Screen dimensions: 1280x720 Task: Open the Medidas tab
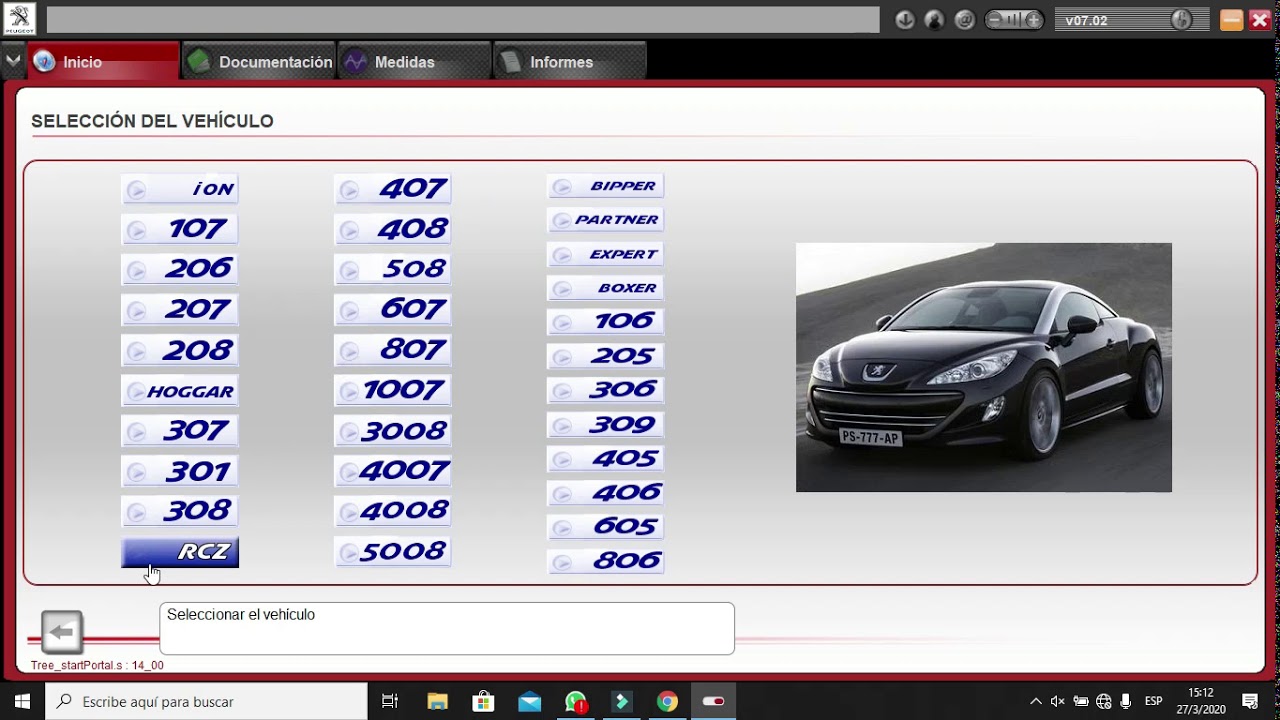pos(414,61)
